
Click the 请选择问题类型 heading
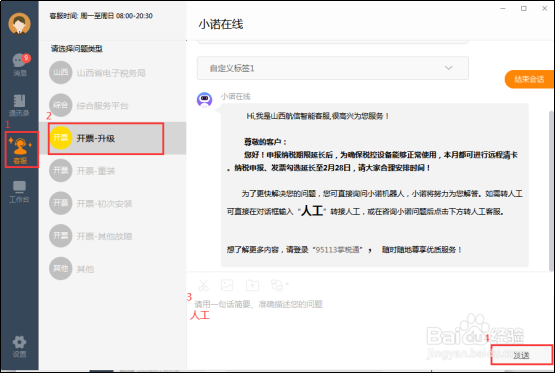point(77,49)
